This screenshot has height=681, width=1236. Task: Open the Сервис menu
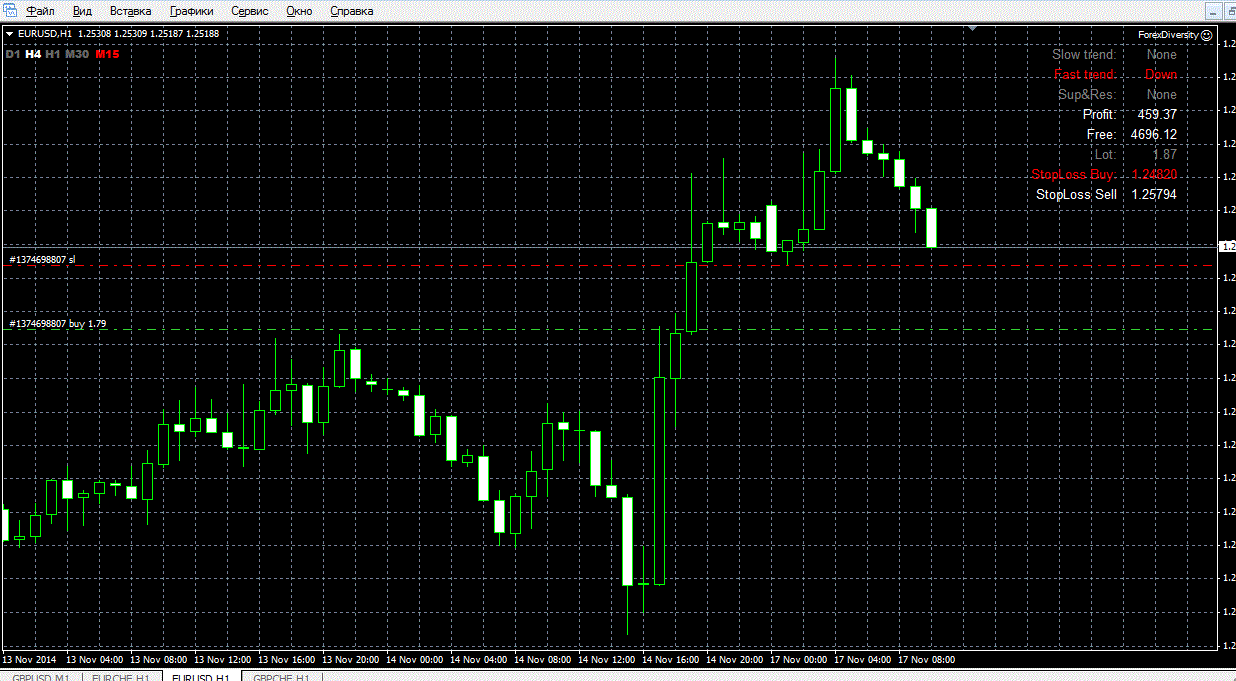point(250,11)
